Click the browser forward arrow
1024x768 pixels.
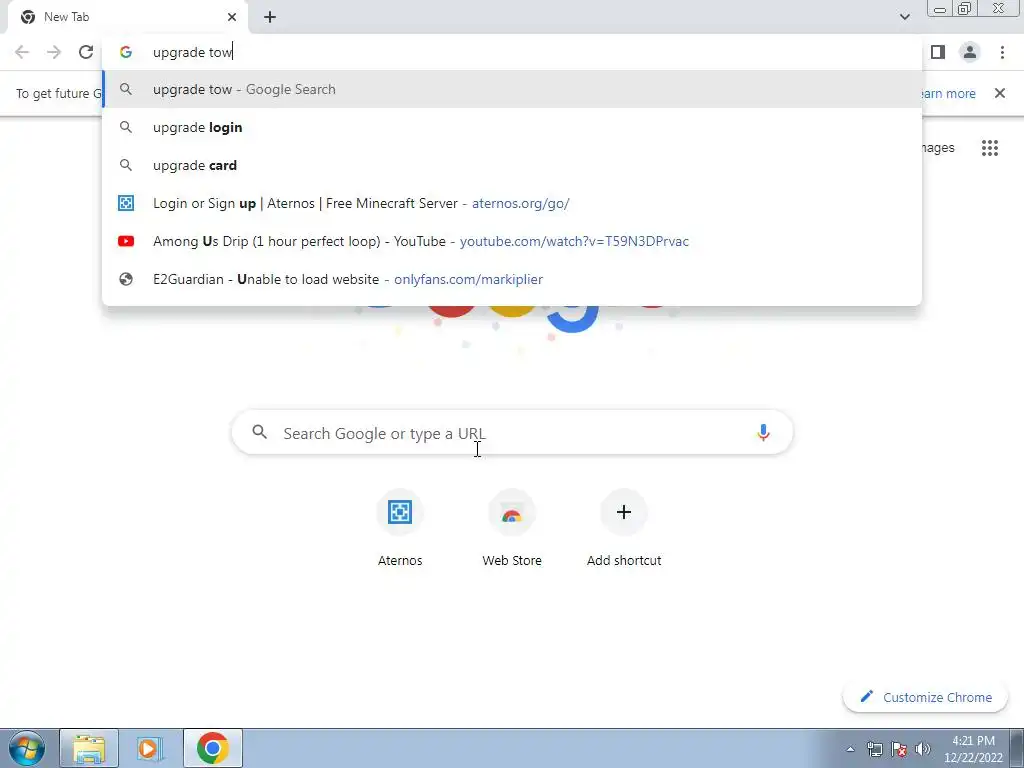coord(54,52)
